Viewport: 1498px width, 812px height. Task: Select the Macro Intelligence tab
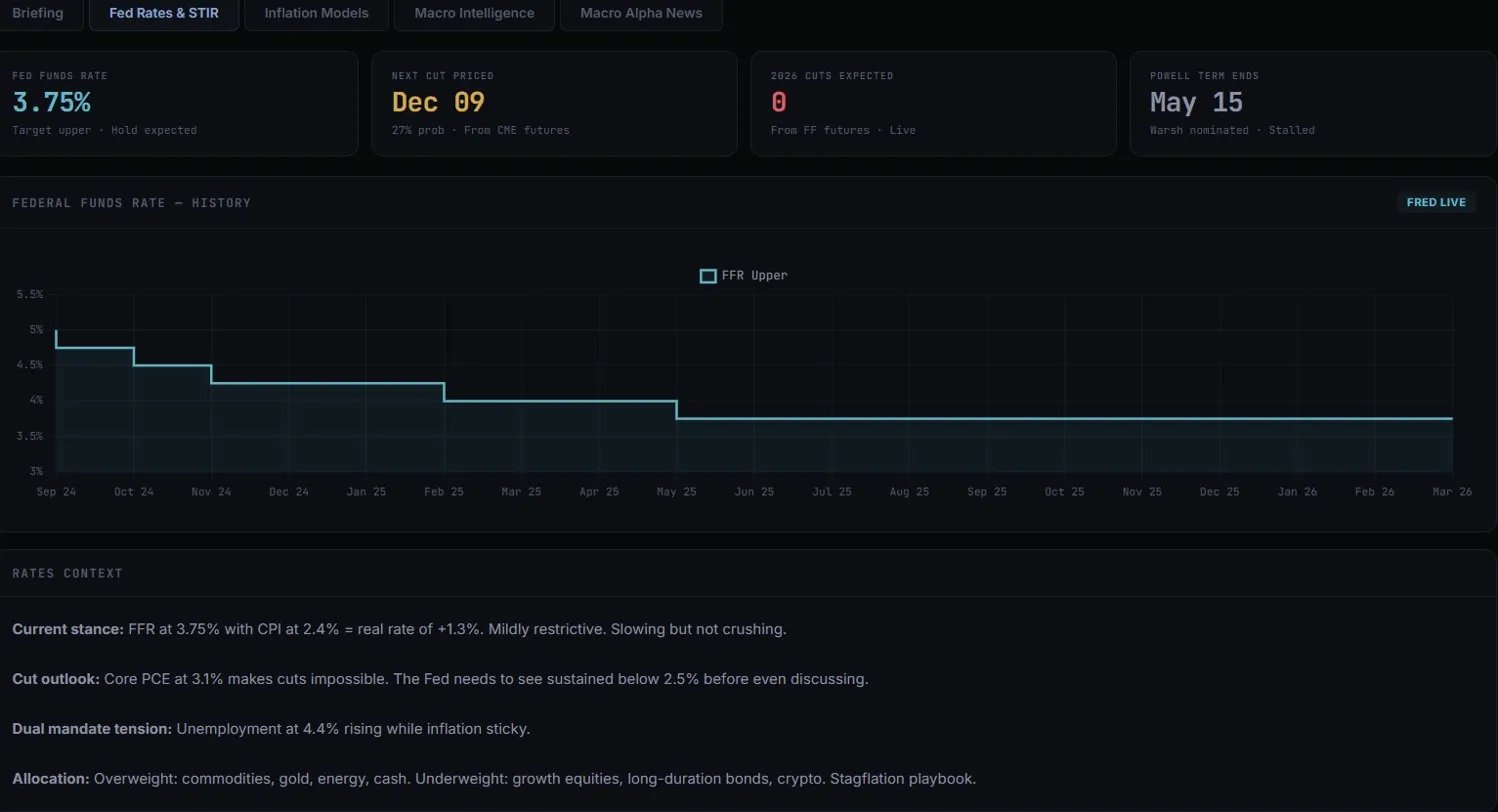click(x=473, y=14)
